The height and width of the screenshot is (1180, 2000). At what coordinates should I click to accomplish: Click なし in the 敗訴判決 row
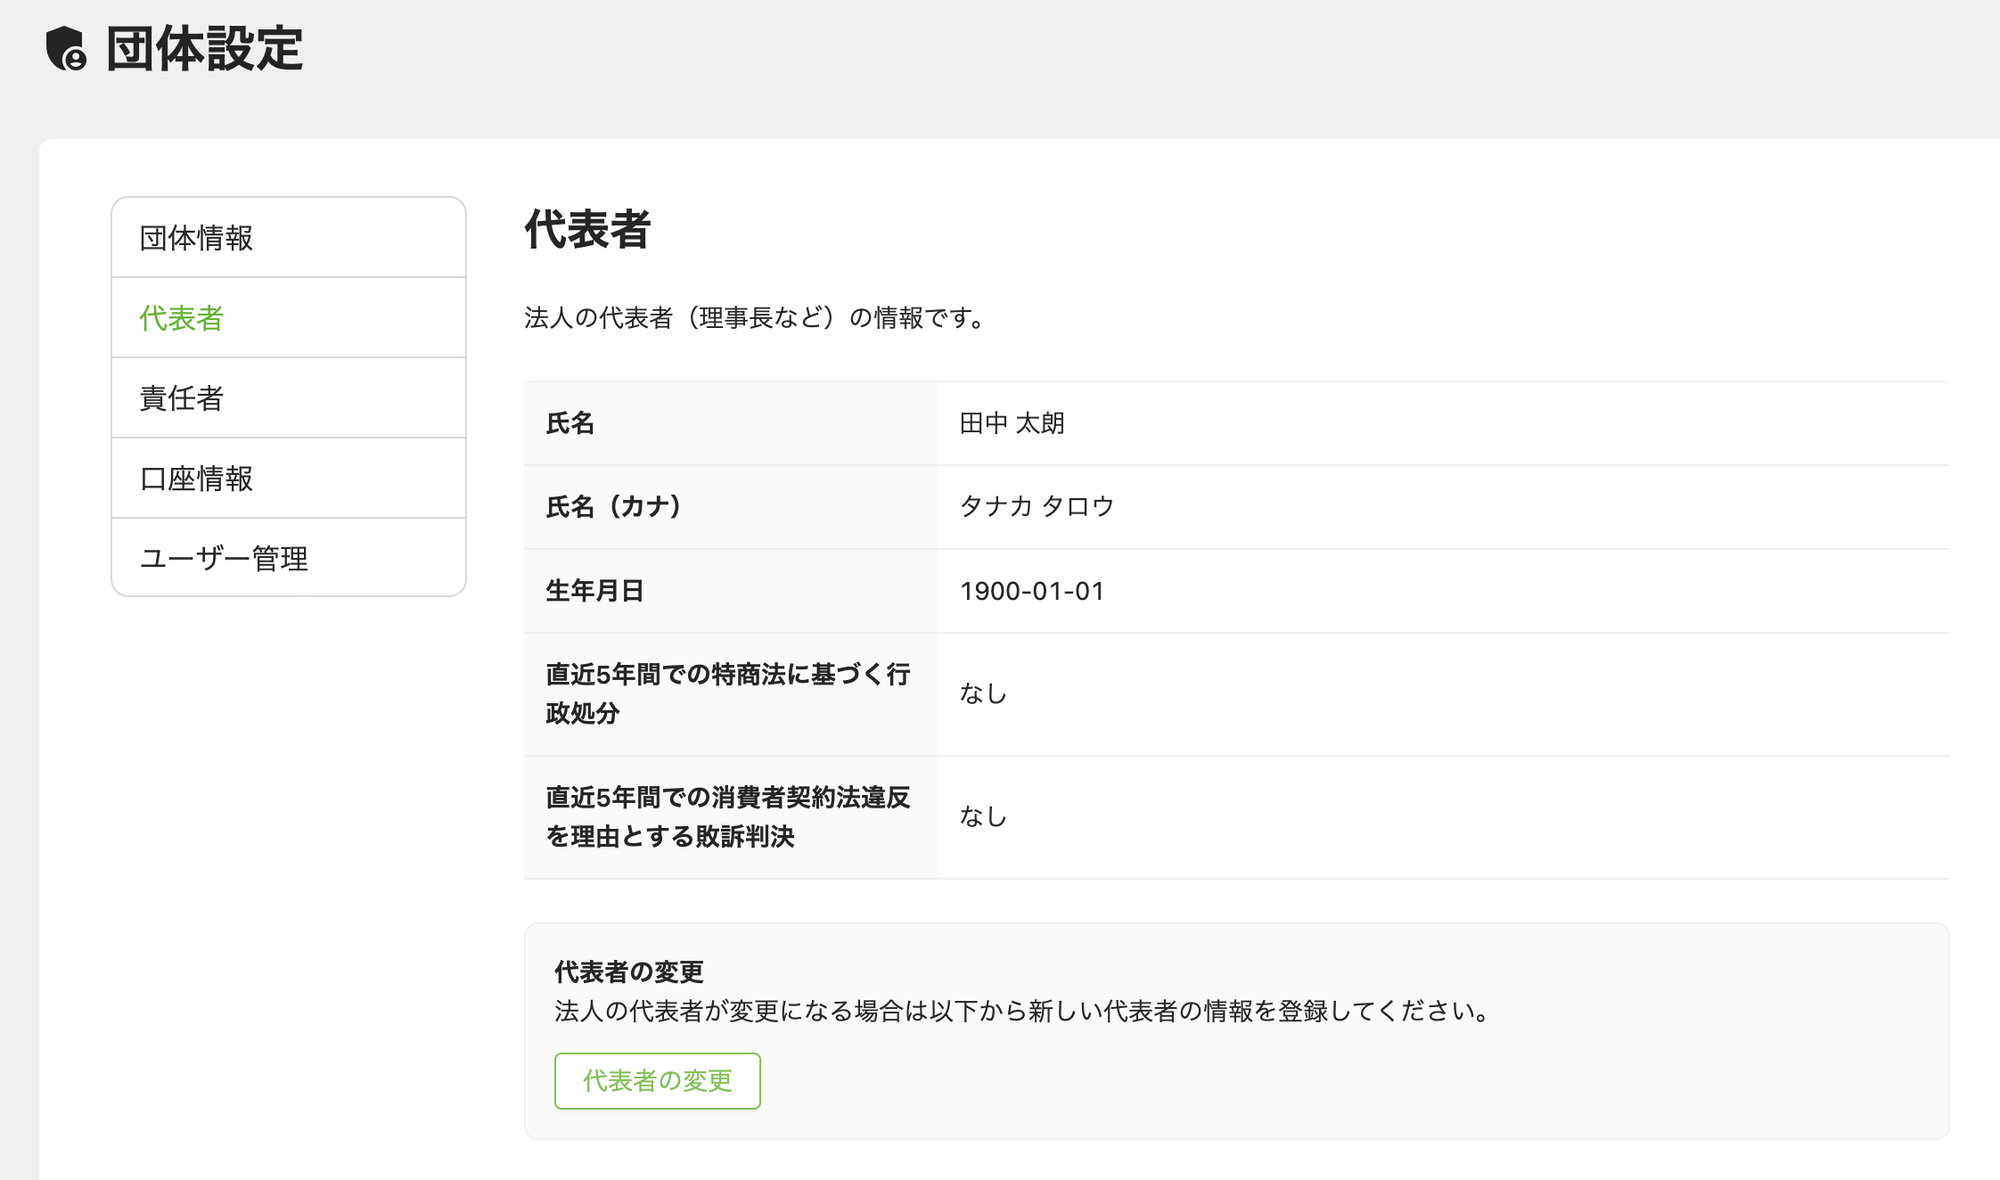[983, 816]
